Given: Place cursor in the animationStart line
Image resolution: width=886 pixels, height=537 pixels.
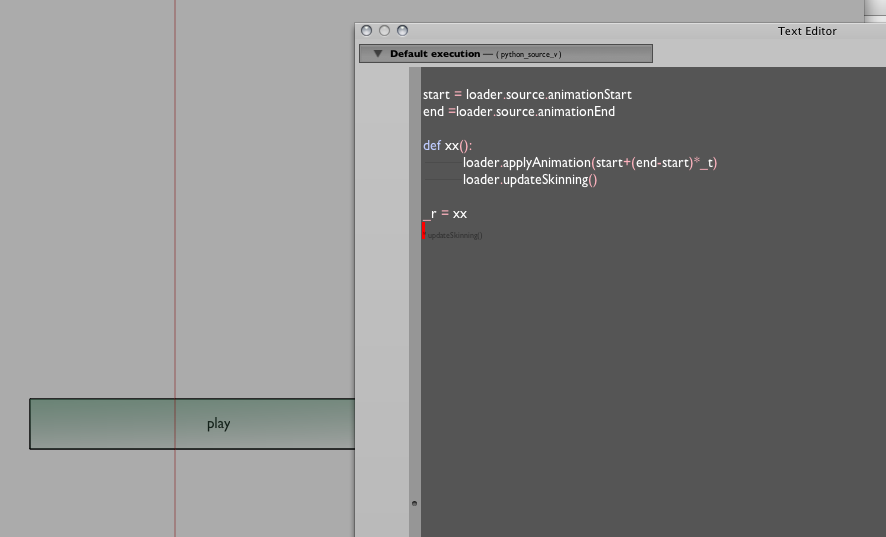Looking at the screenshot, I should 527,95.
